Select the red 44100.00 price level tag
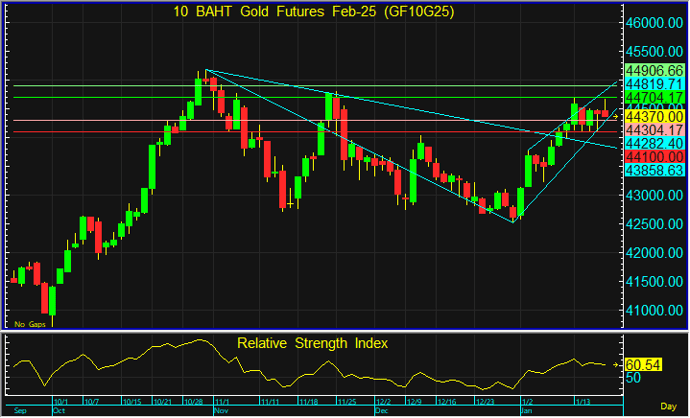The image size is (690, 418). click(x=654, y=158)
